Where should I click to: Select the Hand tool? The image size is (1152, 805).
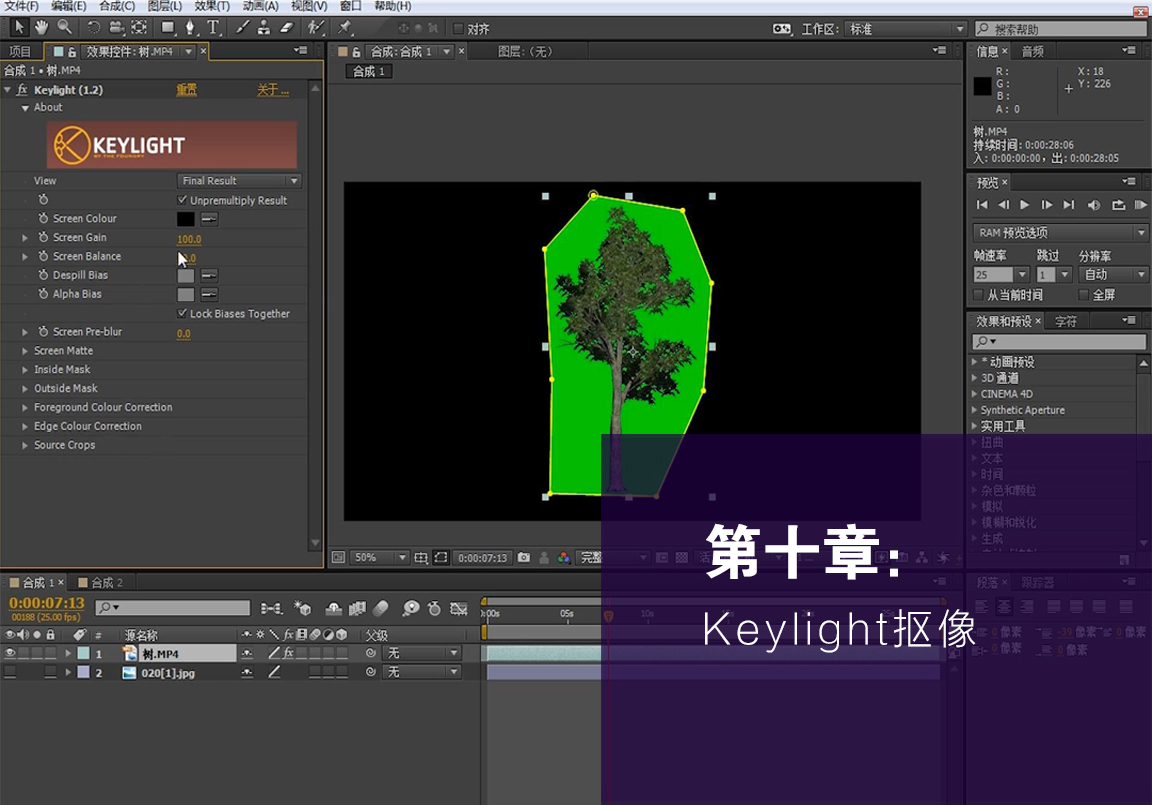42,28
